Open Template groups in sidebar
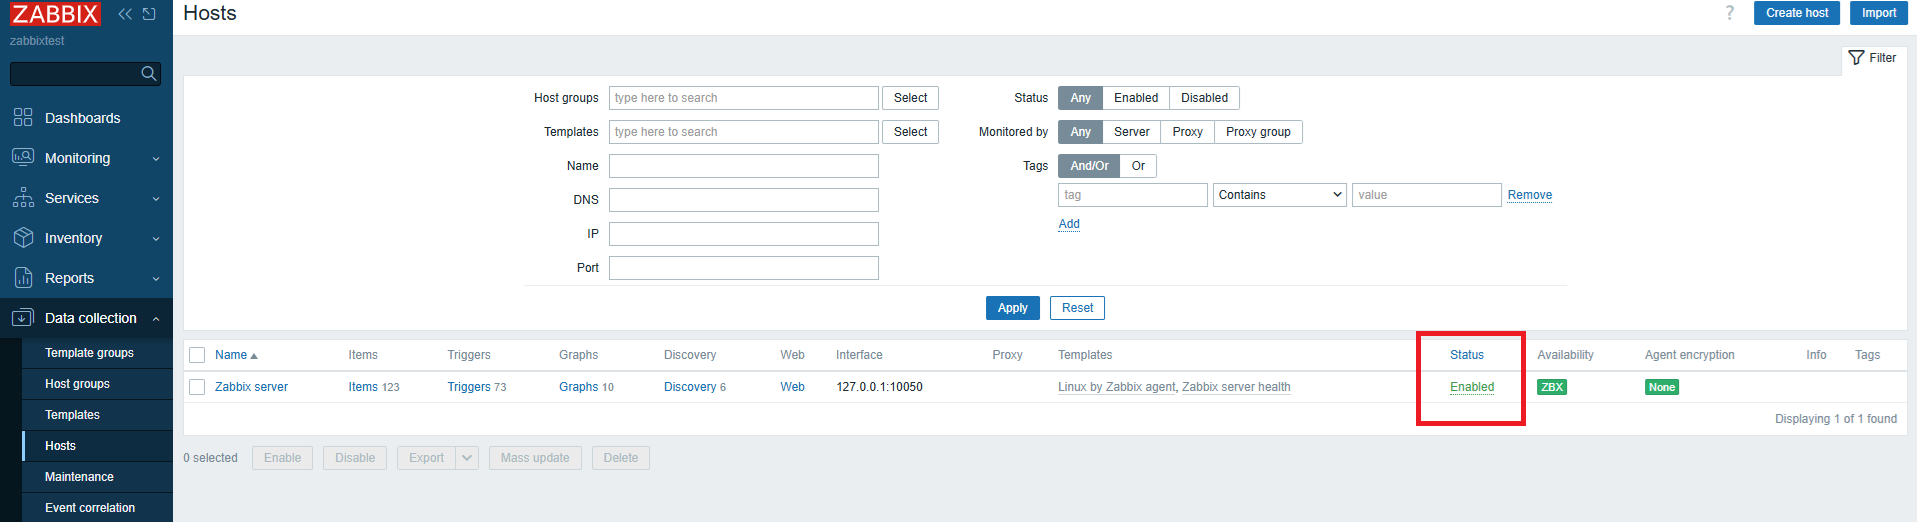 point(89,353)
